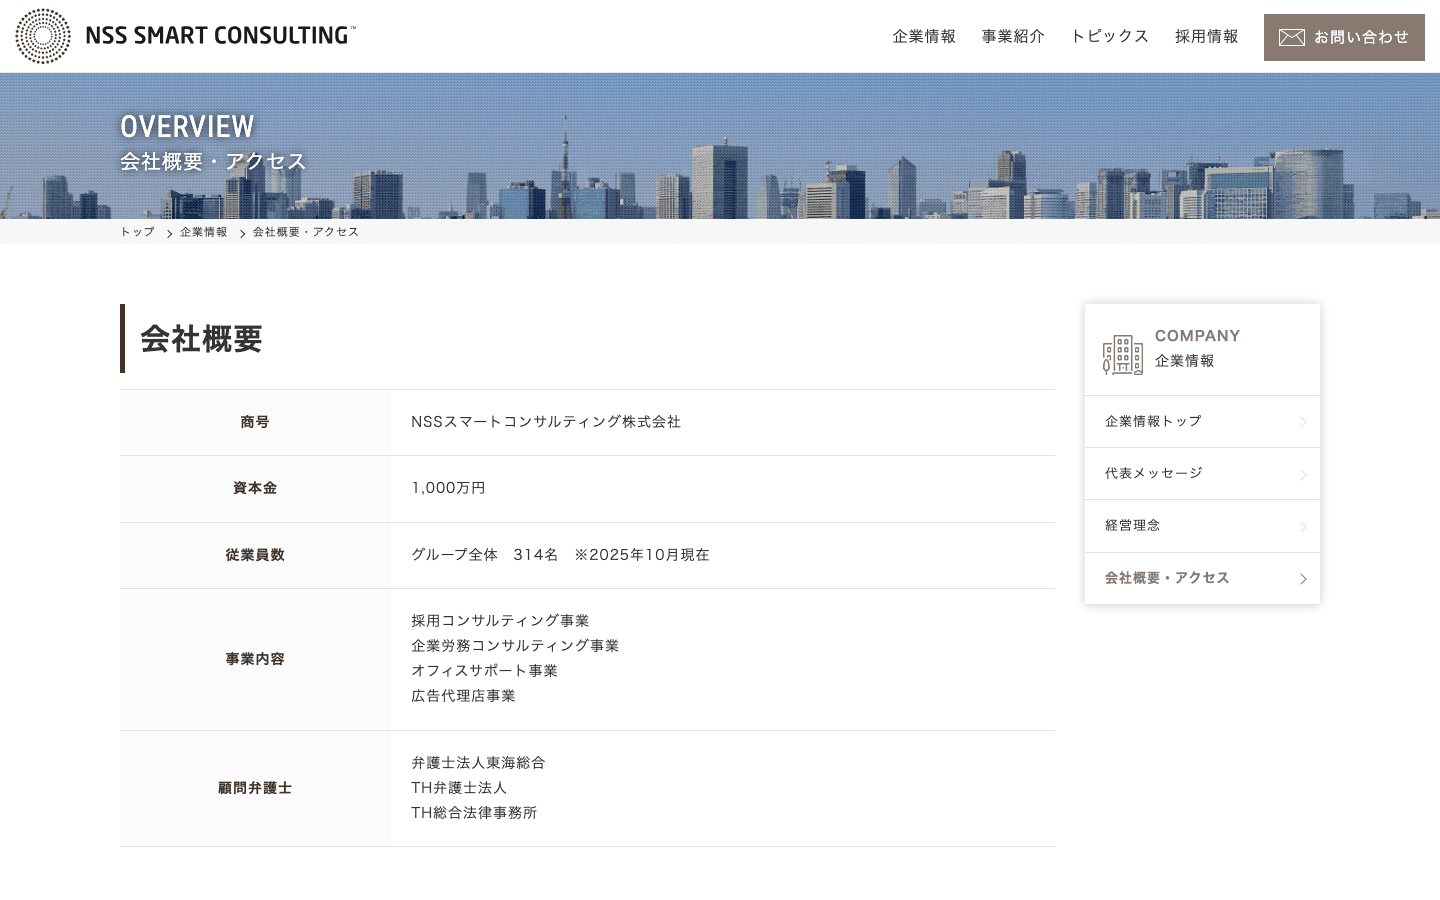Viewport: 1440px width, 900px height.
Task: Go to トップ in the breadcrumb
Action: tap(138, 232)
